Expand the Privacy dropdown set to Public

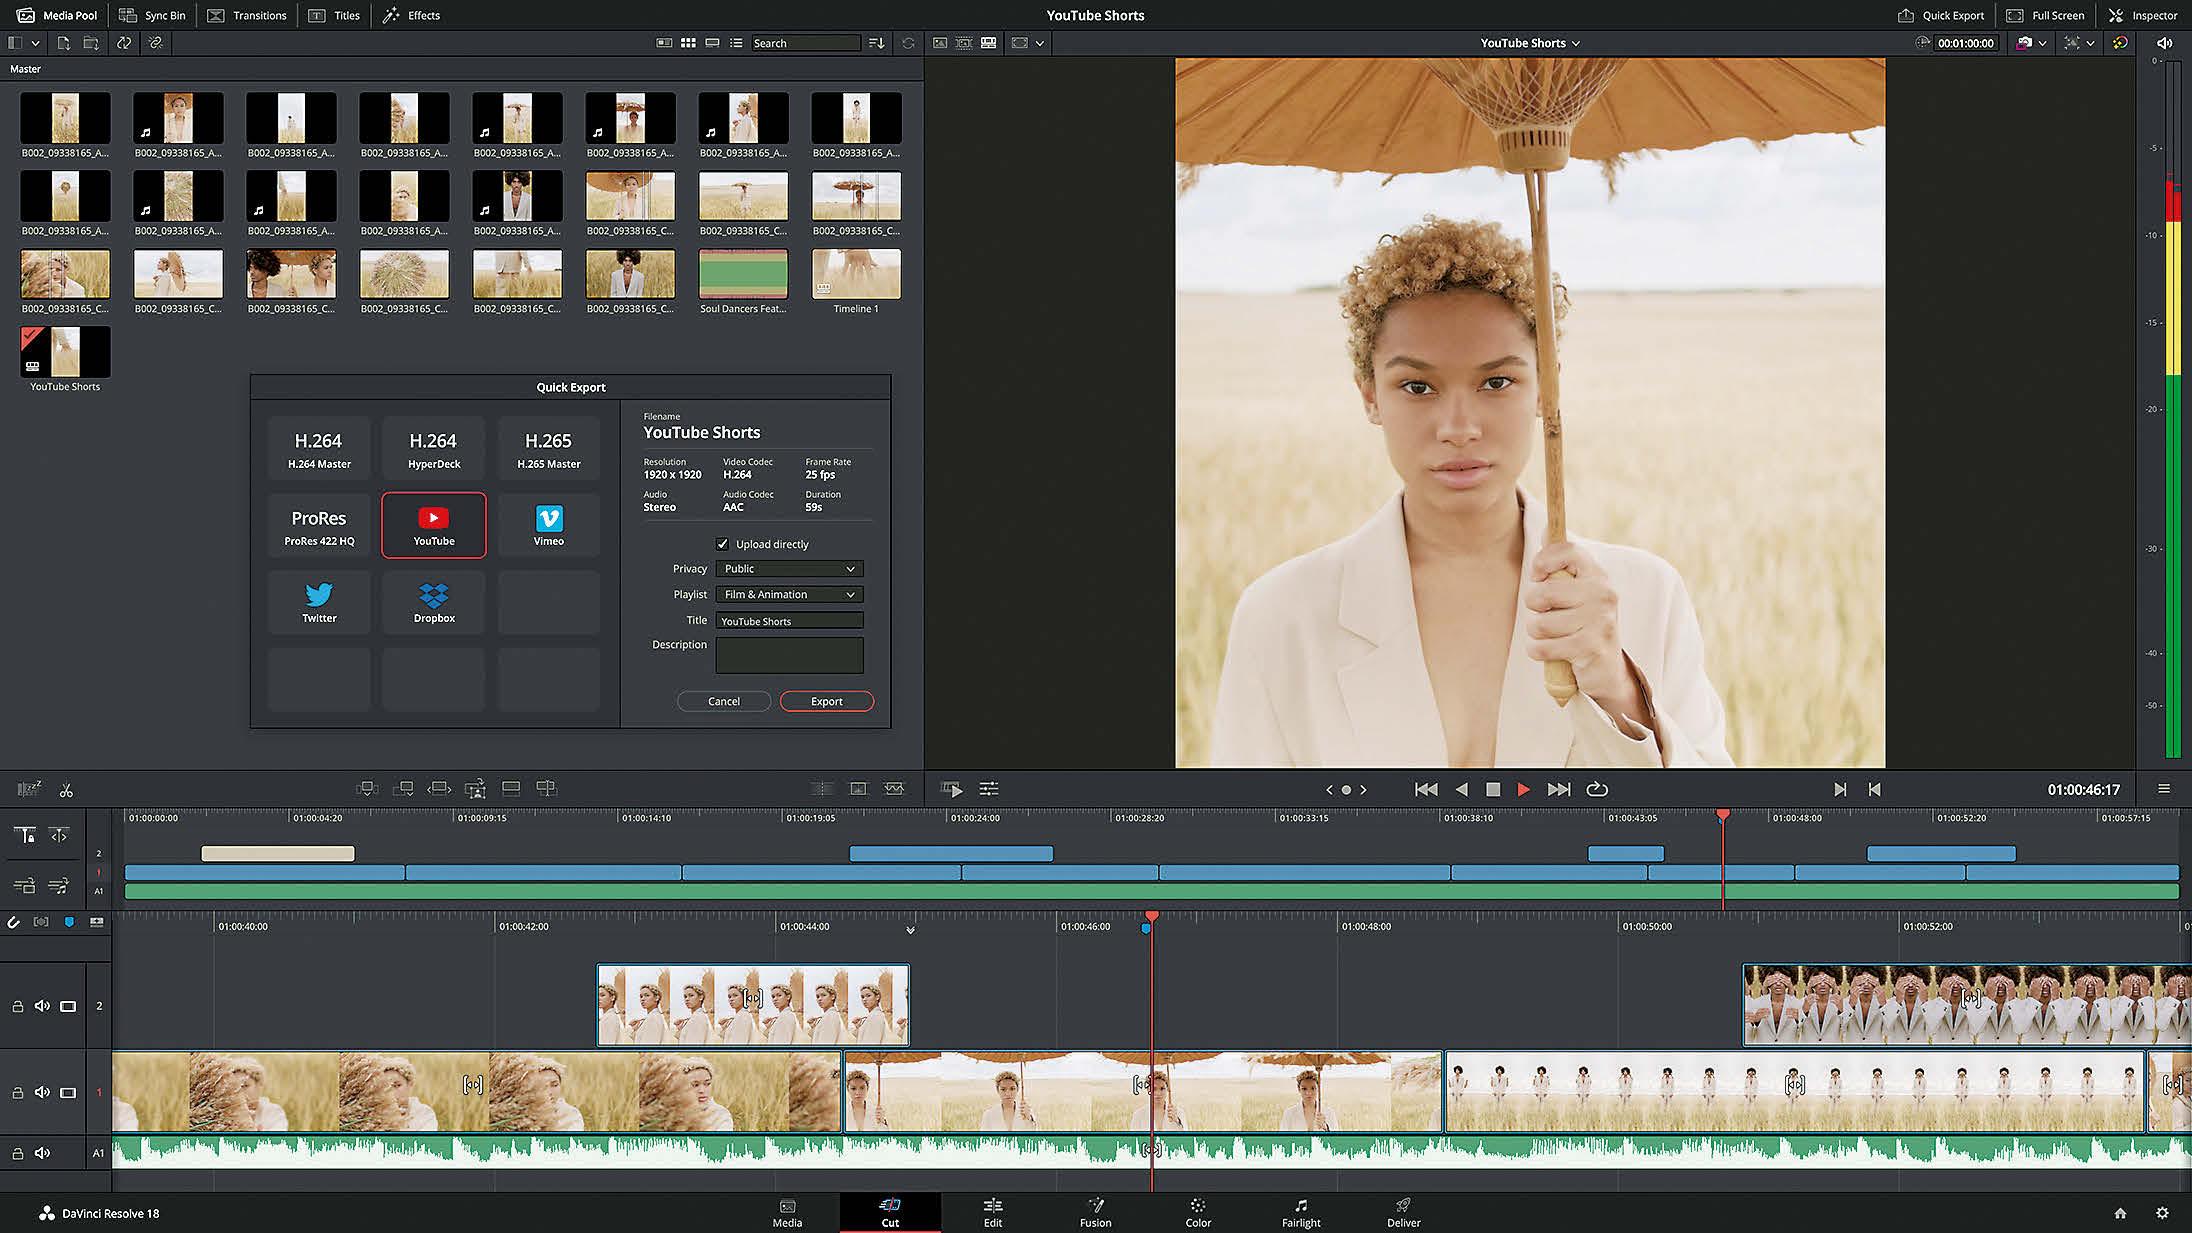pyautogui.click(x=789, y=568)
